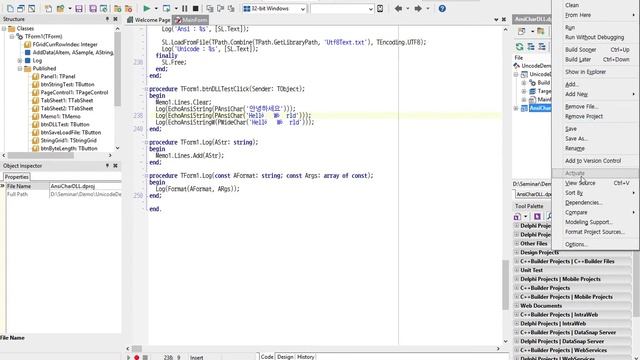Click the mobile device icon after combo box
Screen dimensions: 640x360
pyautogui.click(x=380, y=8)
